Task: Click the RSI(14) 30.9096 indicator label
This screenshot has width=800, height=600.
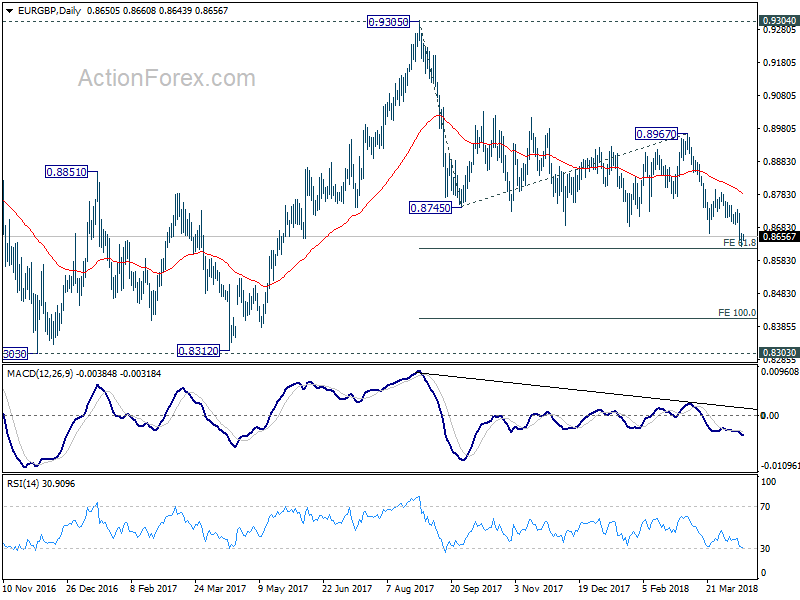Action: pyautogui.click(x=41, y=484)
